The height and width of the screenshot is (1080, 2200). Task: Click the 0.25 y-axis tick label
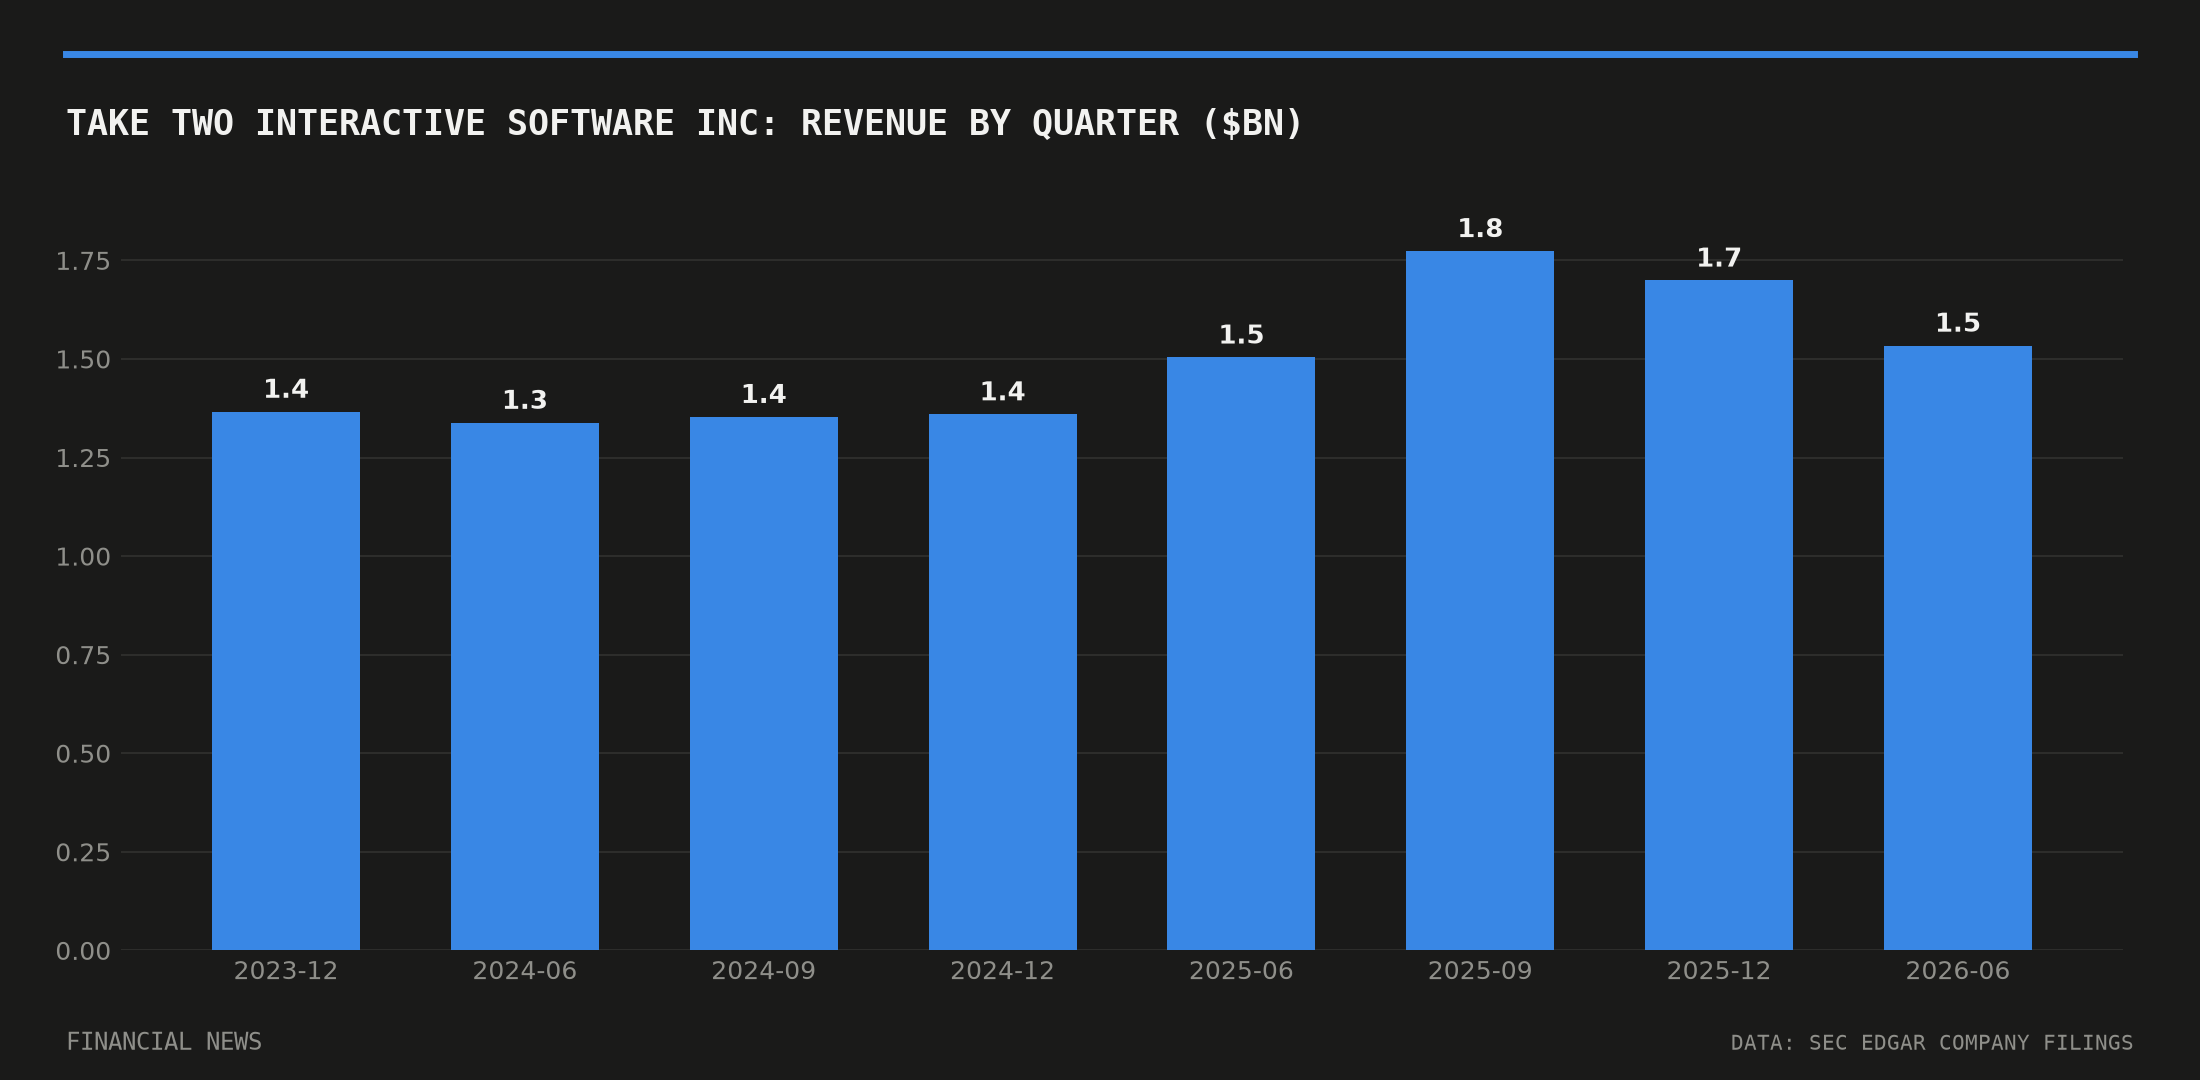[83, 853]
